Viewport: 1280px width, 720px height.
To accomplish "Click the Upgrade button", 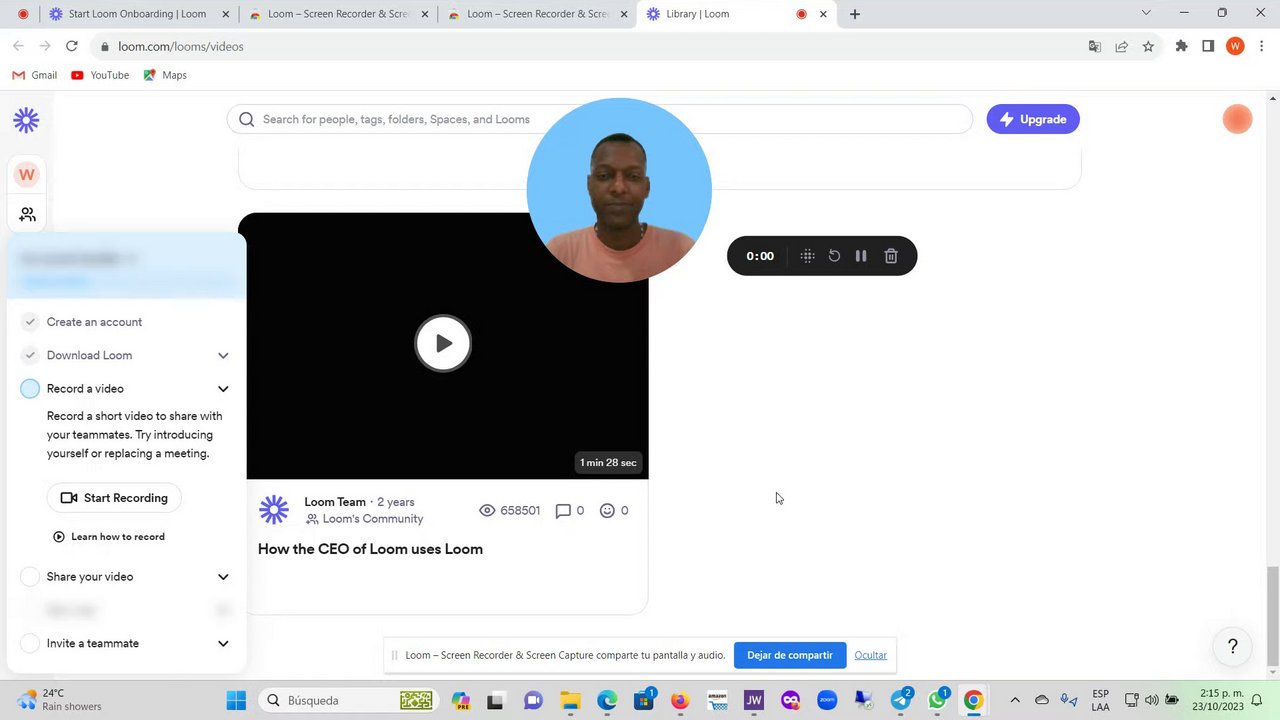I will pyautogui.click(x=1033, y=119).
